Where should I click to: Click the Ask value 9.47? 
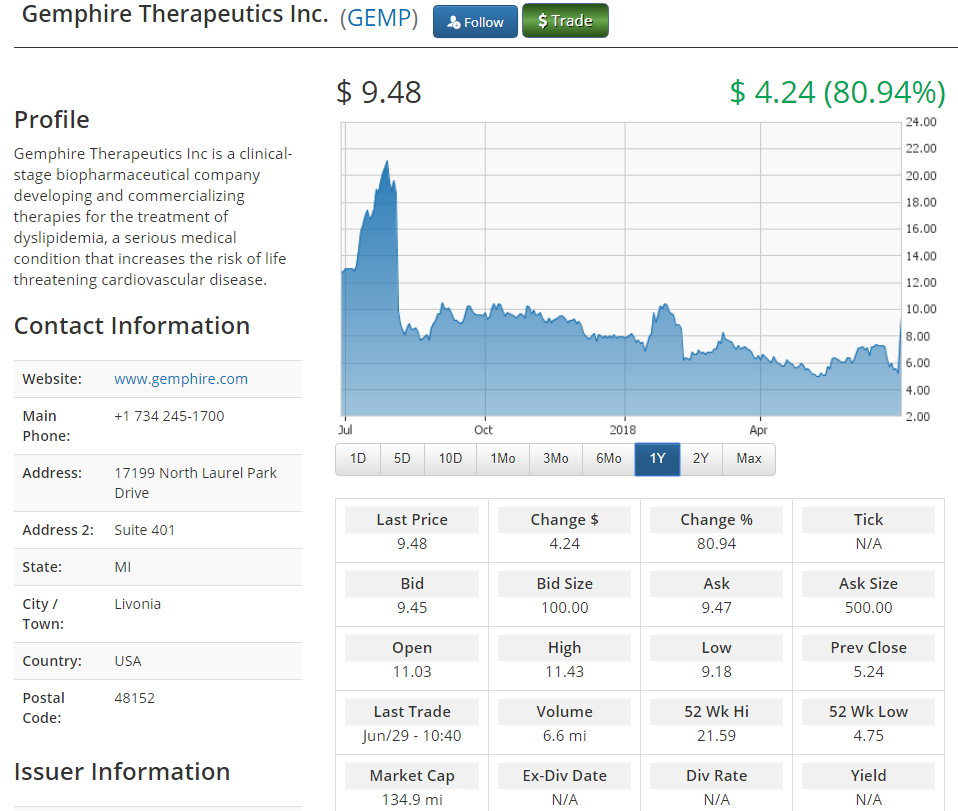[717, 607]
